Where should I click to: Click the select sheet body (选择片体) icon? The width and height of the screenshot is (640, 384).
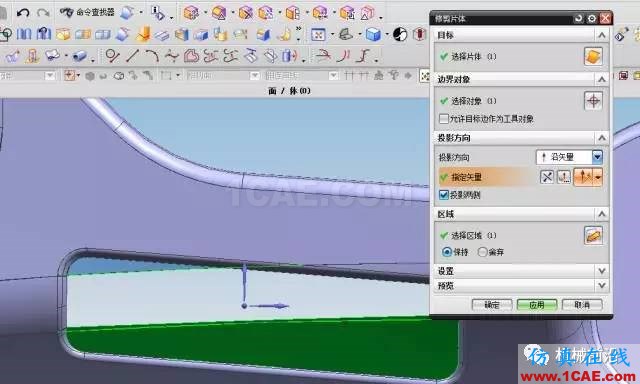(x=593, y=56)
